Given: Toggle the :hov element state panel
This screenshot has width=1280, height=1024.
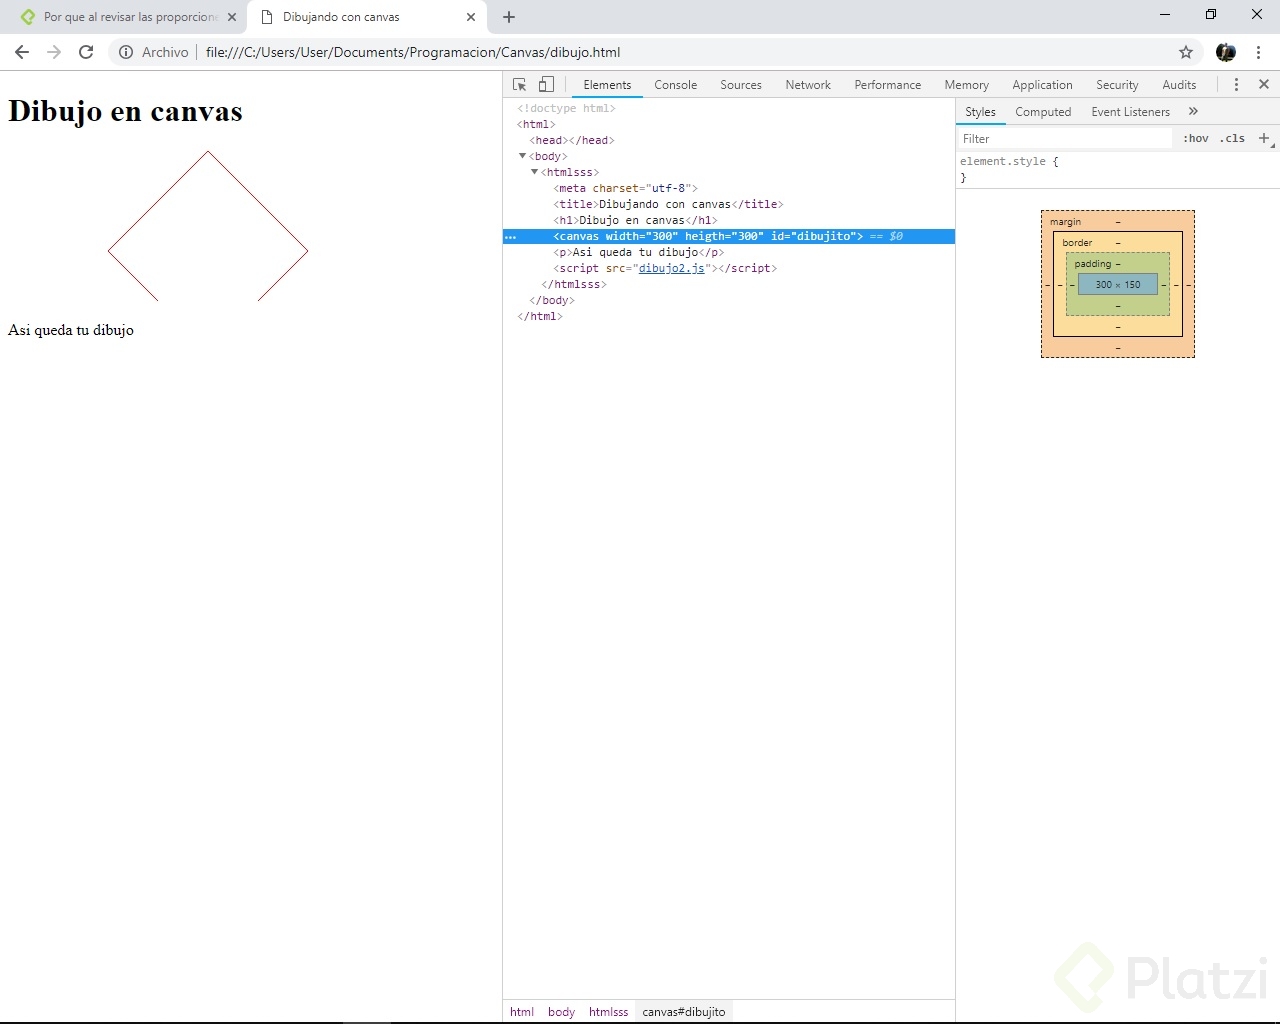Looking at the screenshot, I should click(1195, 138).
